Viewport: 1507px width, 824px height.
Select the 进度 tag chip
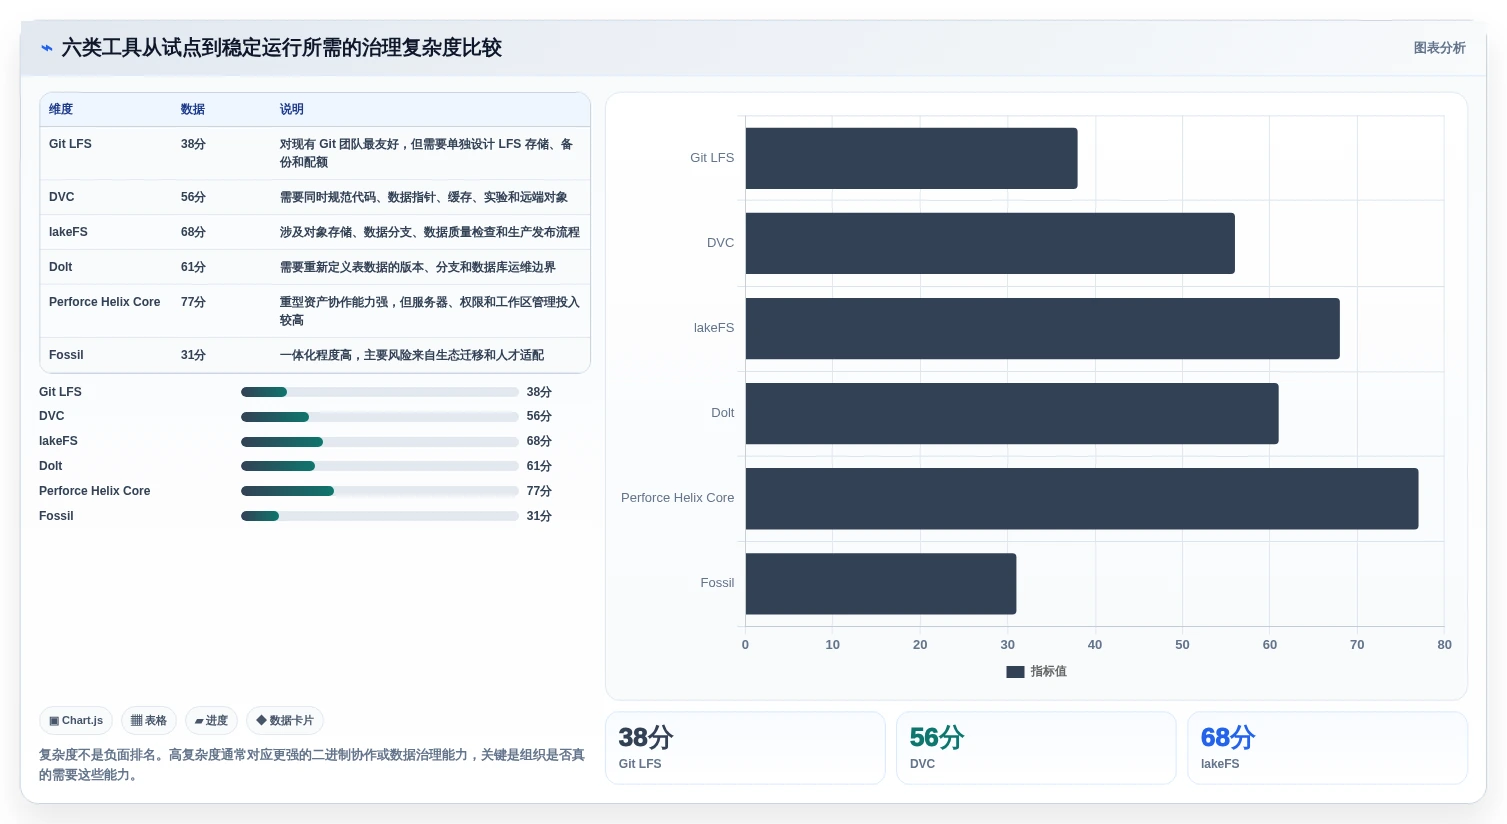(x=211, y=720)
